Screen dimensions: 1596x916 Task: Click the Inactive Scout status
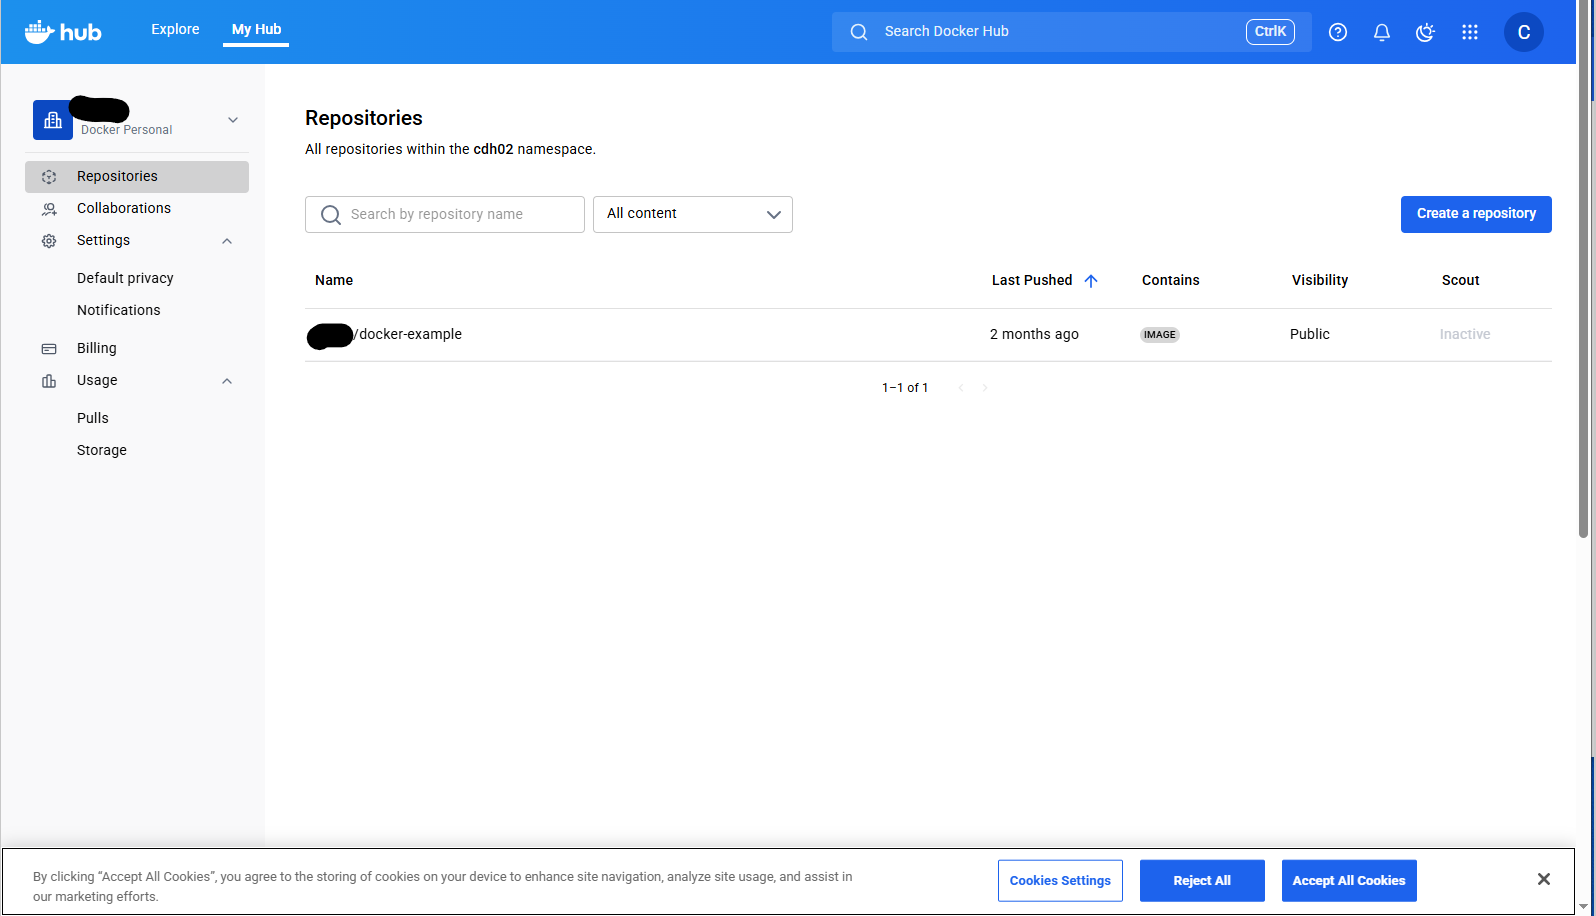[x=1465, y=334]
